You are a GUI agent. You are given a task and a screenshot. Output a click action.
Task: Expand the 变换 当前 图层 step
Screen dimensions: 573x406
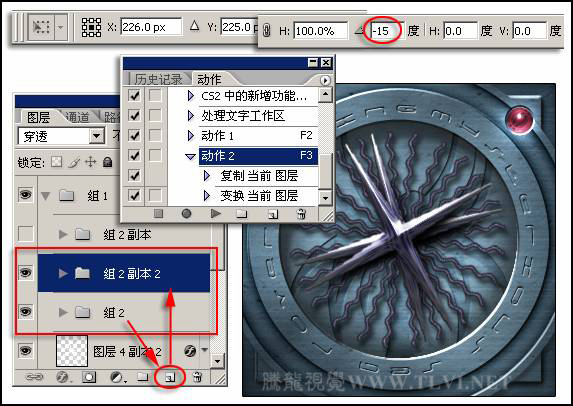(x=207, y=196)
